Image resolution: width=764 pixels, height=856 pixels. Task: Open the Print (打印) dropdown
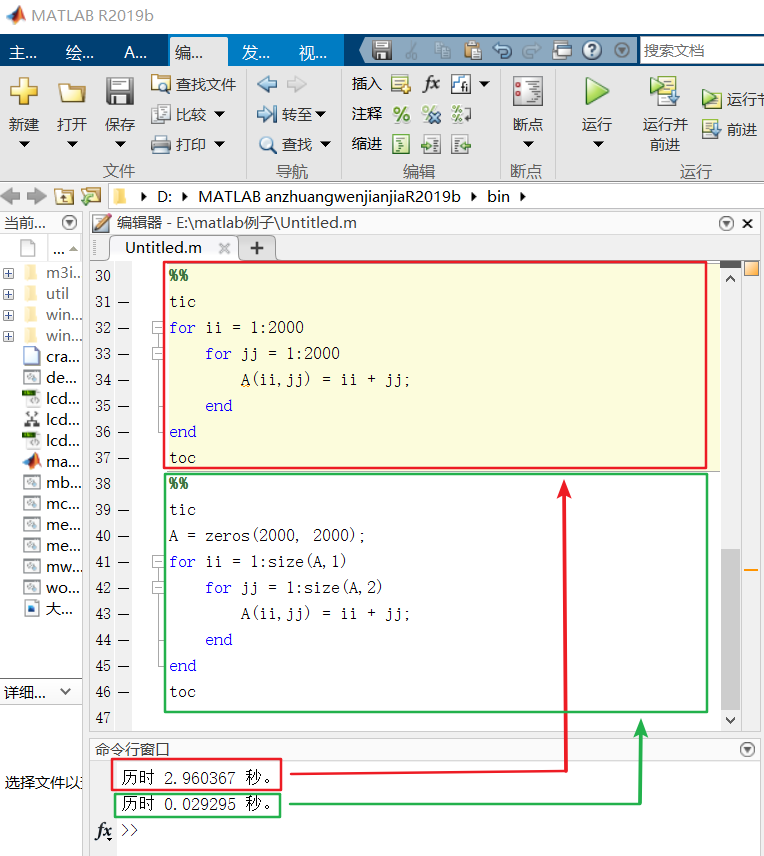pos(188,144)
